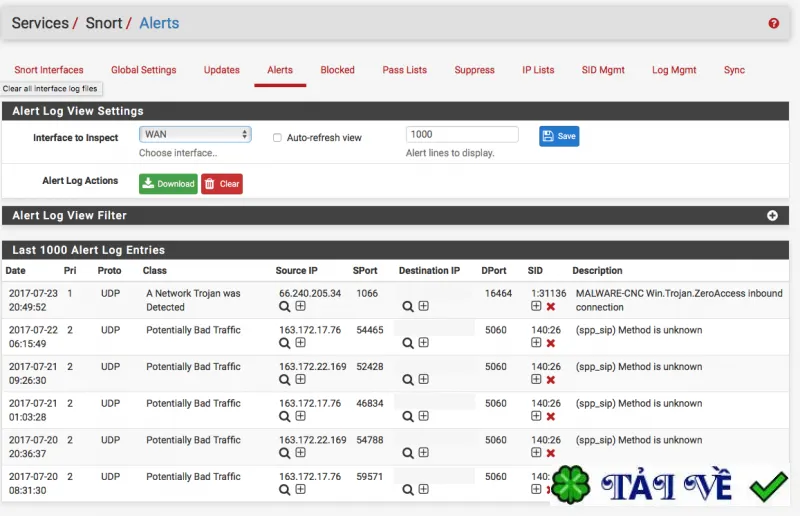Switch to the Suppress tab
The image size is (800, 516).
pos(474,70)
